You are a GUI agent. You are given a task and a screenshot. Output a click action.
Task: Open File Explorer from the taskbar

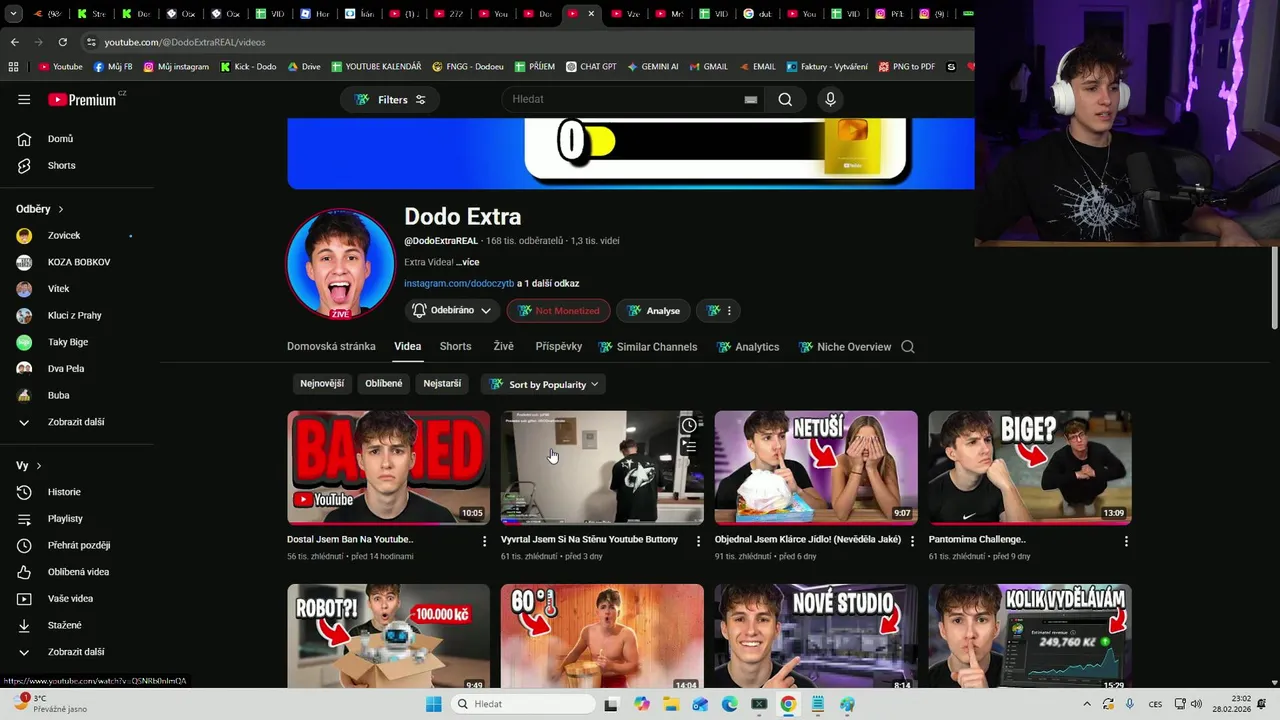coord(670,704)
